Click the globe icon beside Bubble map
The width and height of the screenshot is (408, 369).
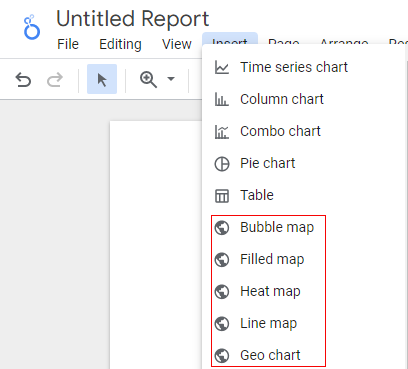click(222, 228)
